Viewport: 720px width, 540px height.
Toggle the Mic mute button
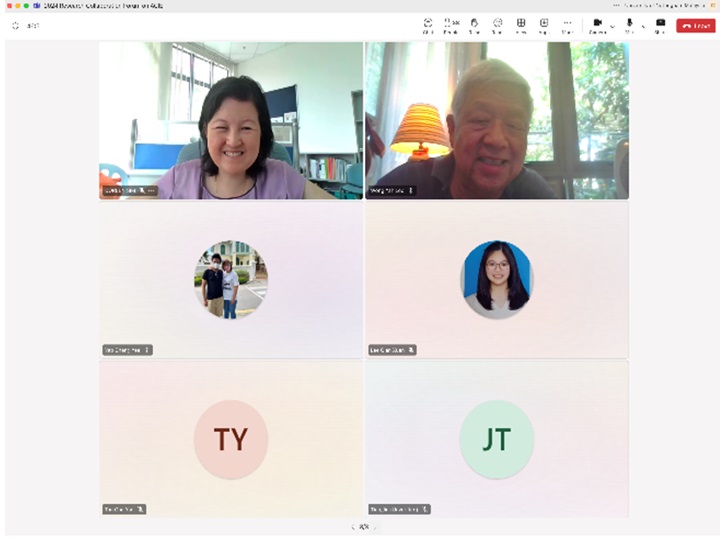[x=630, y=24]
